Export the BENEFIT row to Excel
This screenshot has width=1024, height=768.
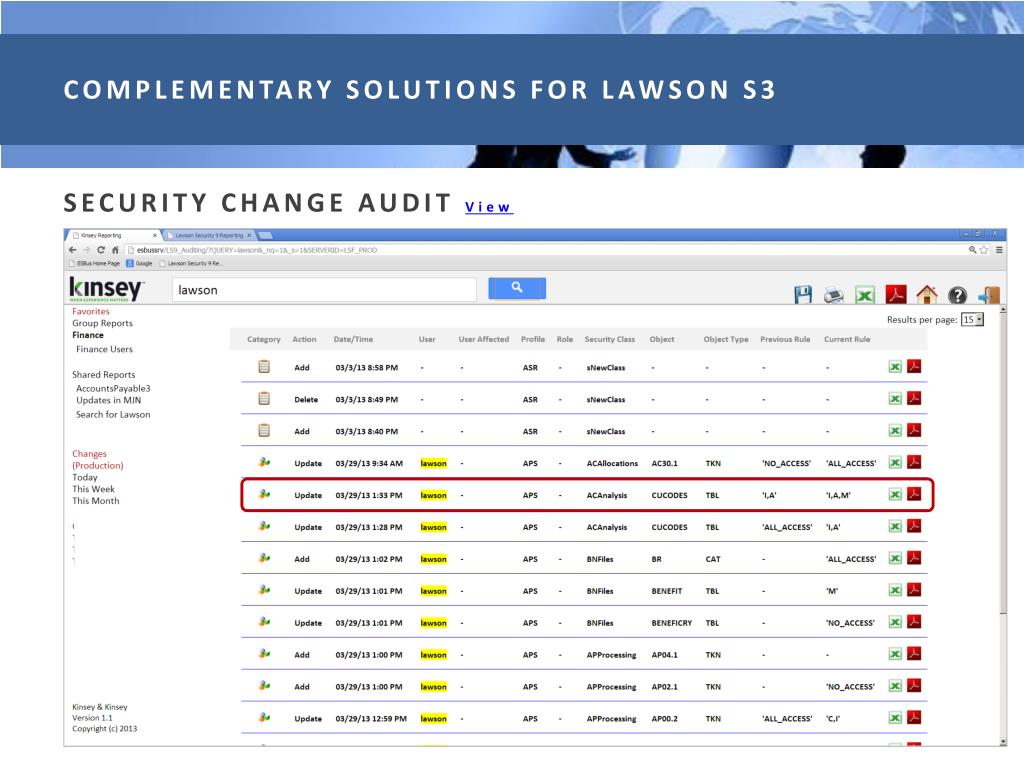pyautogui.click(x=895, y=591)
